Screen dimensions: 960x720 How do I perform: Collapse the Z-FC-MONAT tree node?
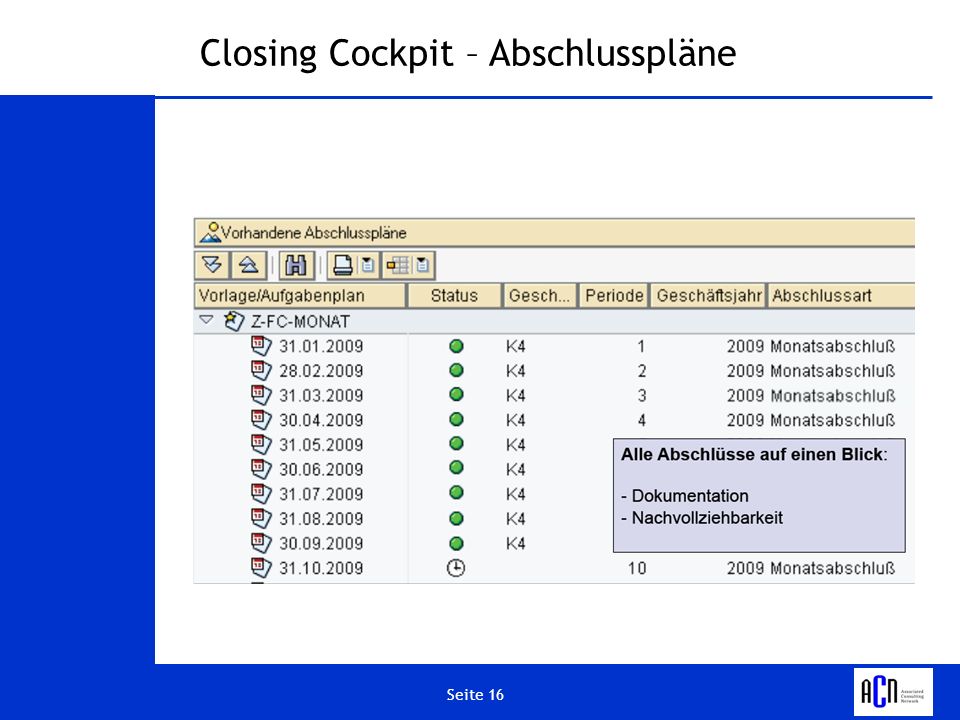(206, 320)
